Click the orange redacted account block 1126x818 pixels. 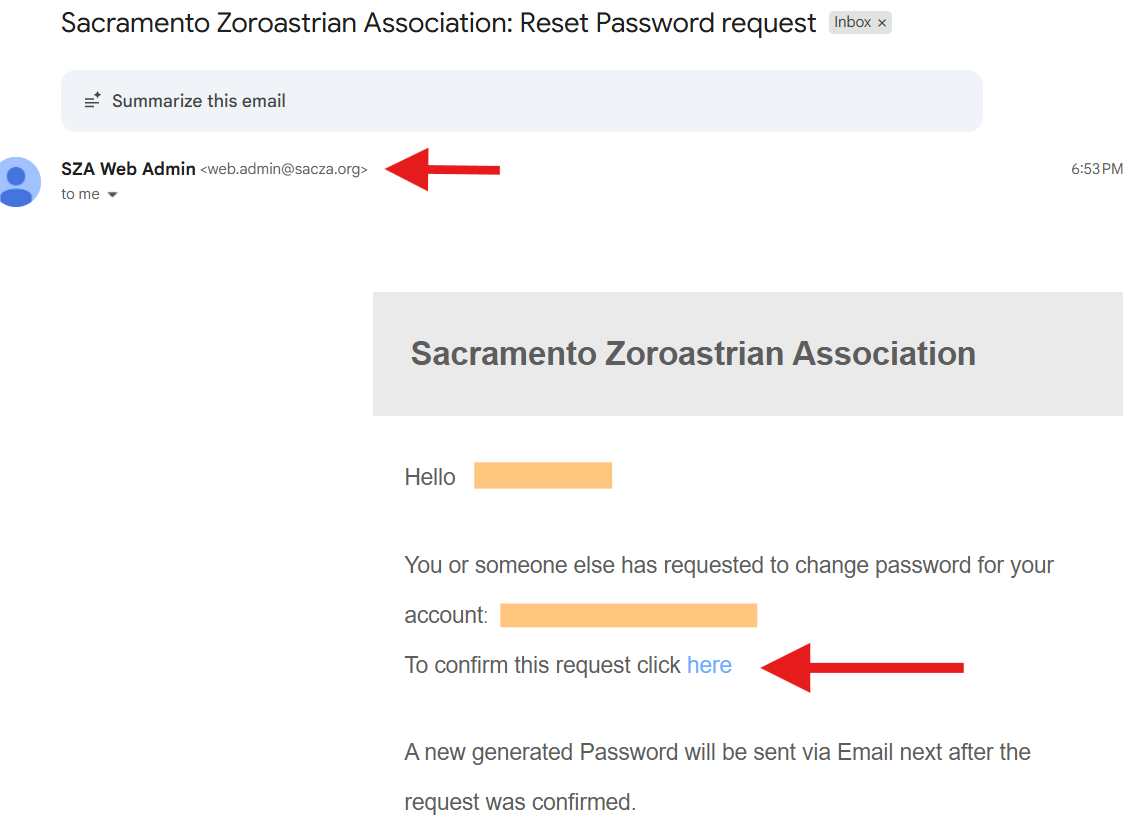(x=628, y=615)
